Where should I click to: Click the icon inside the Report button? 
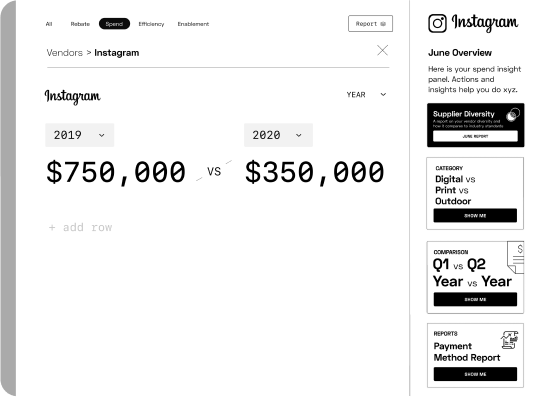coord(383,24)
